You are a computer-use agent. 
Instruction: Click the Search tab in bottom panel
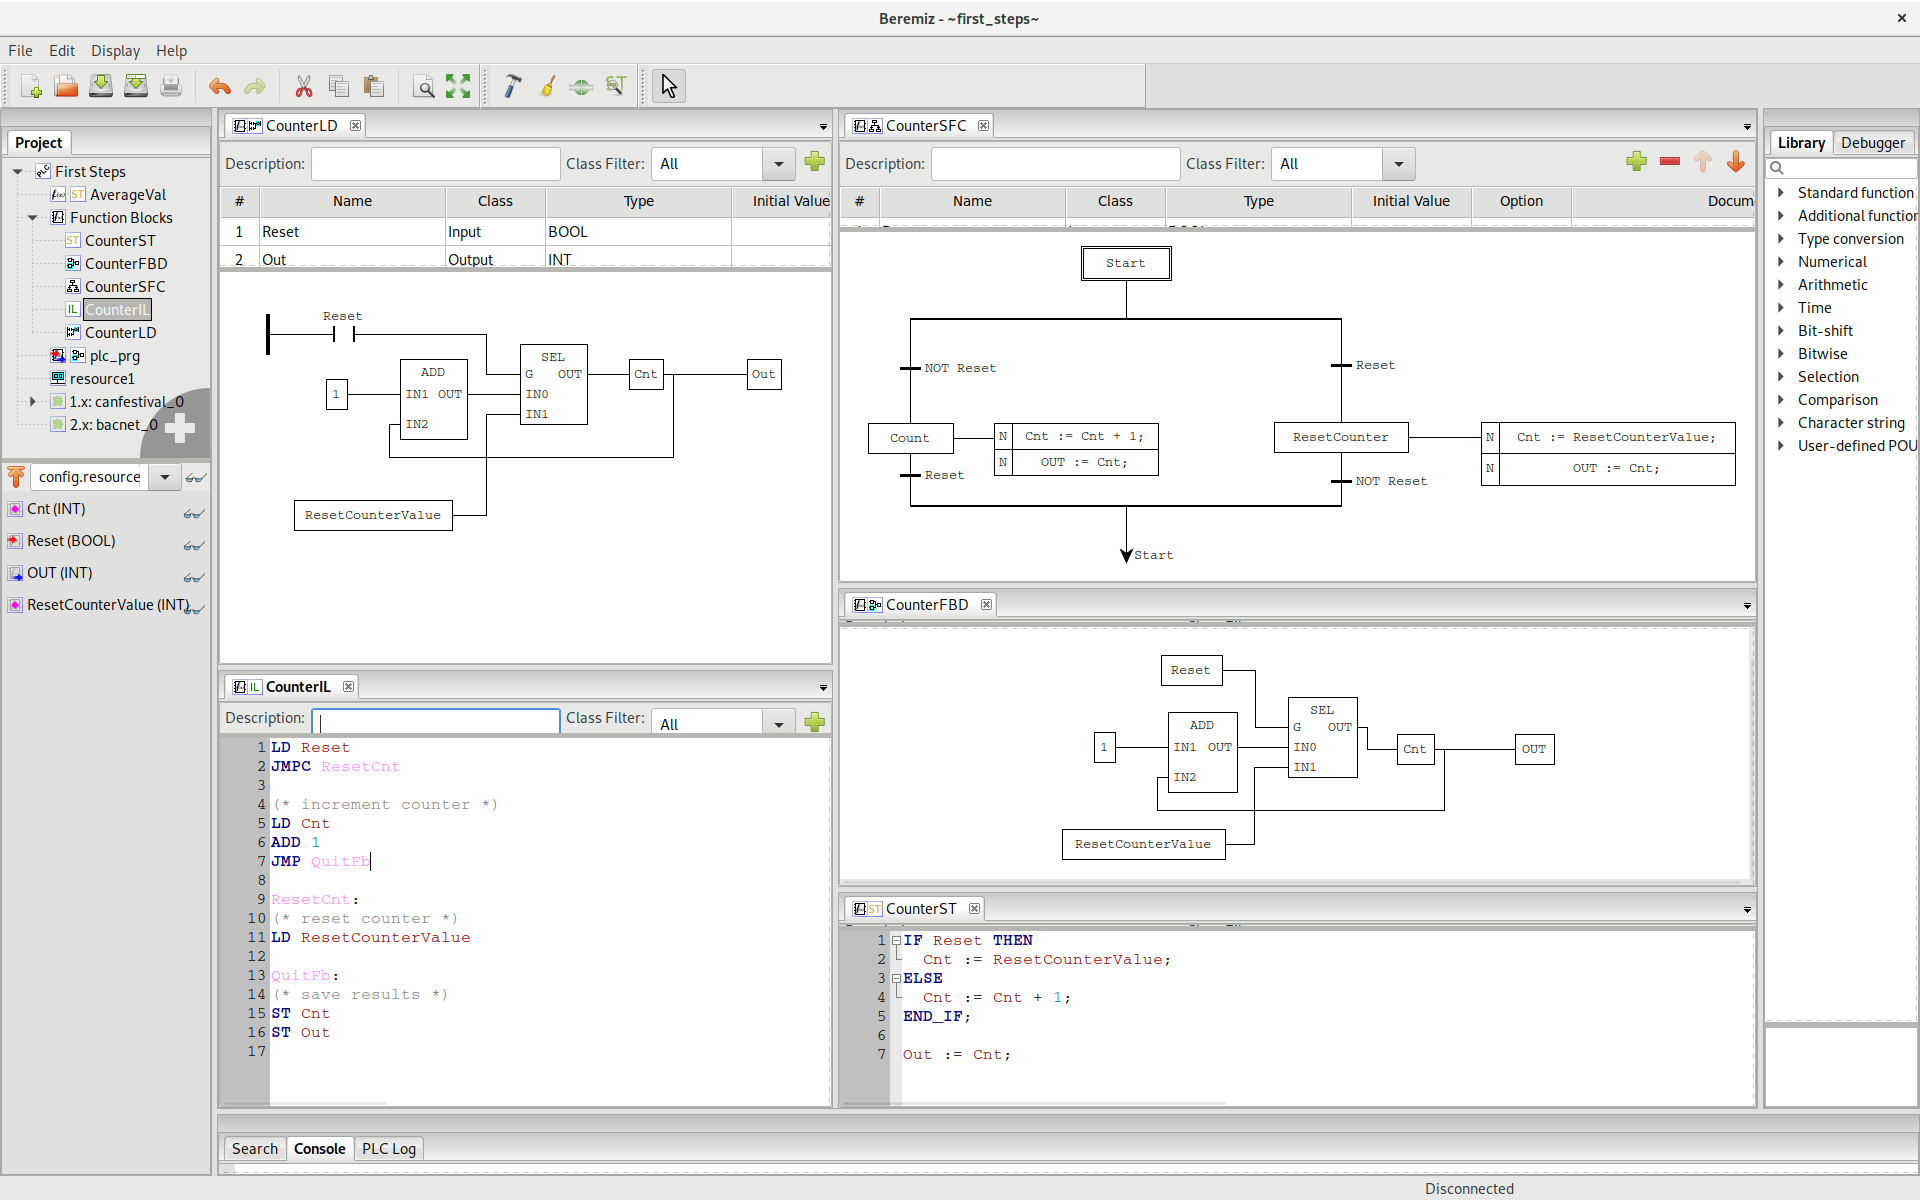pyautogui.click(x=252, y=1147)
